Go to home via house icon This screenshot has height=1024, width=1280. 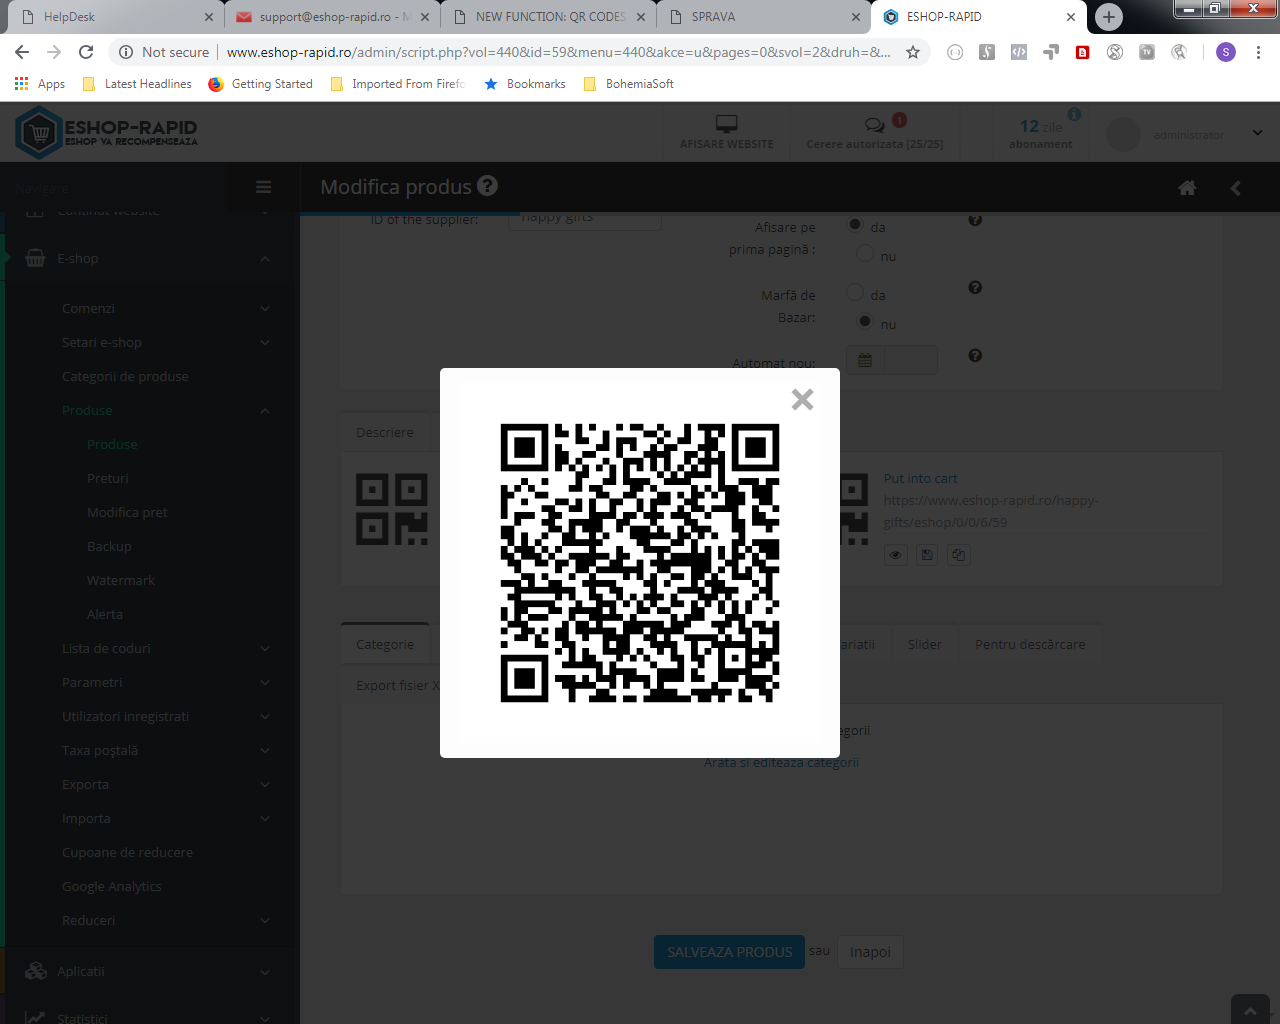point(1187,188)
